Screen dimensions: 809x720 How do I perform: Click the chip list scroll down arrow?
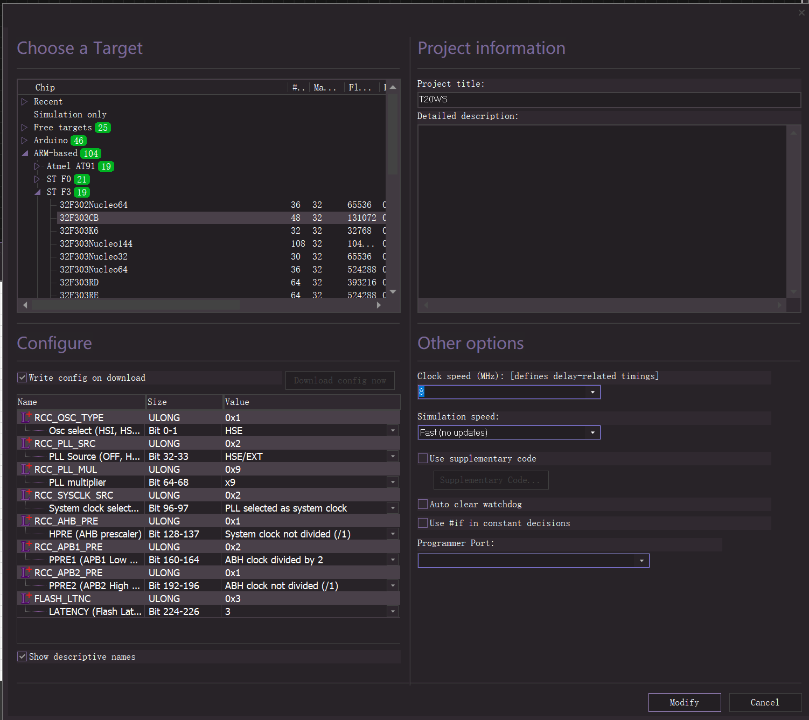coord(393,291)
